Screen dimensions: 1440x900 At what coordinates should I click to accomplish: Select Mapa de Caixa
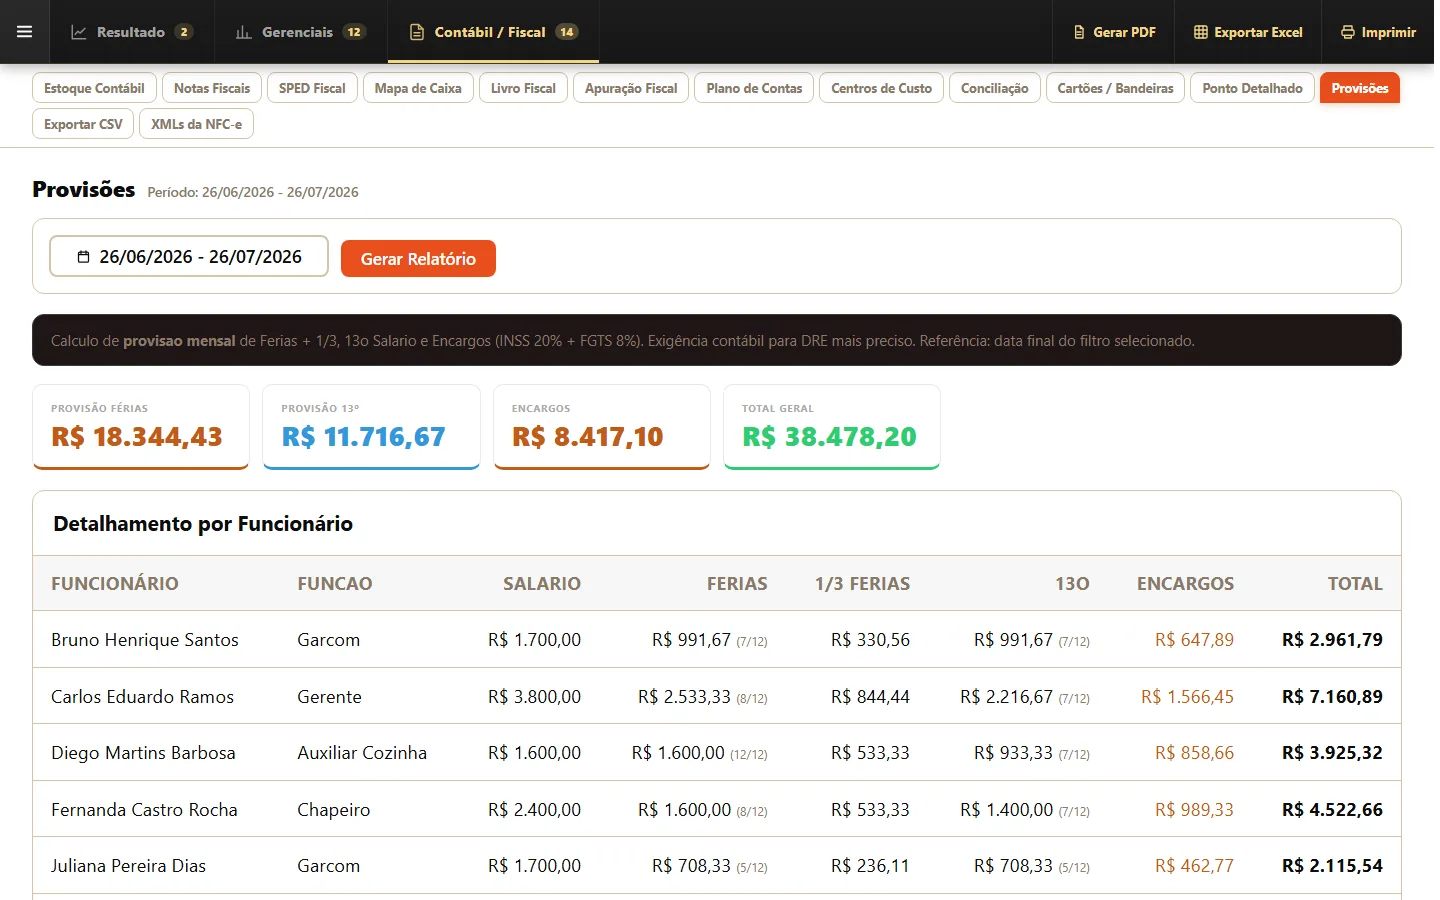(x=418, y=88)
